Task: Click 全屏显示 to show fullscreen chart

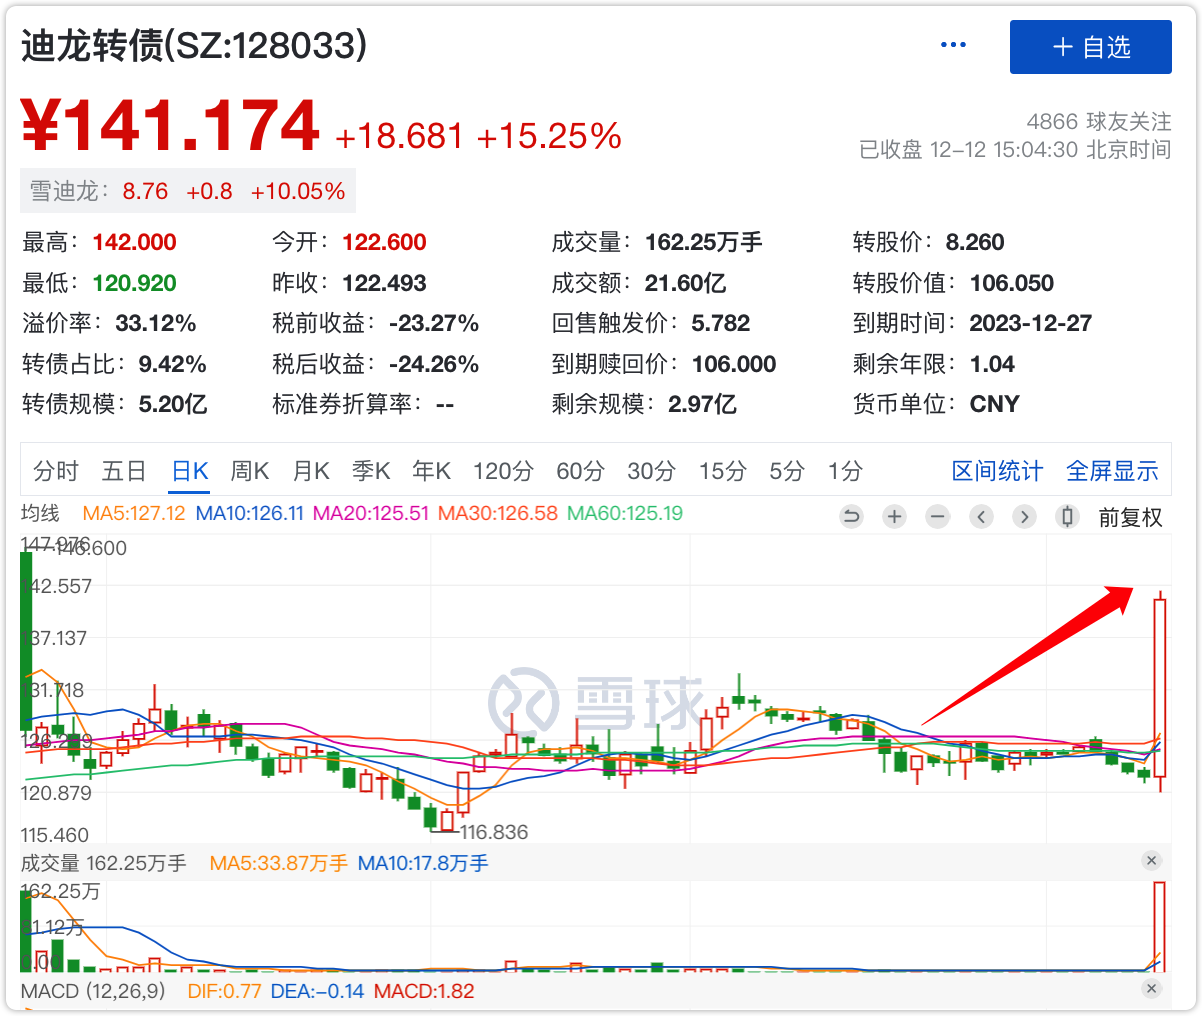Action: 1112,471
